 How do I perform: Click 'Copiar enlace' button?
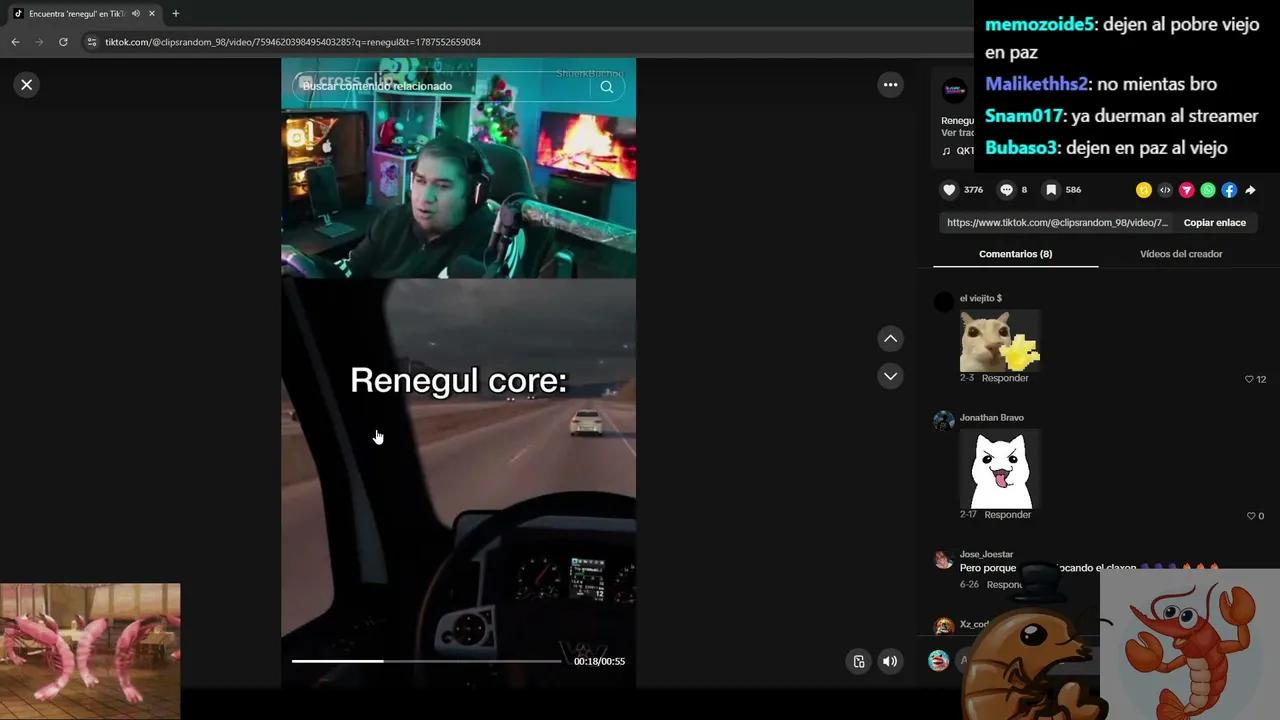click(x=1214, y=223)
